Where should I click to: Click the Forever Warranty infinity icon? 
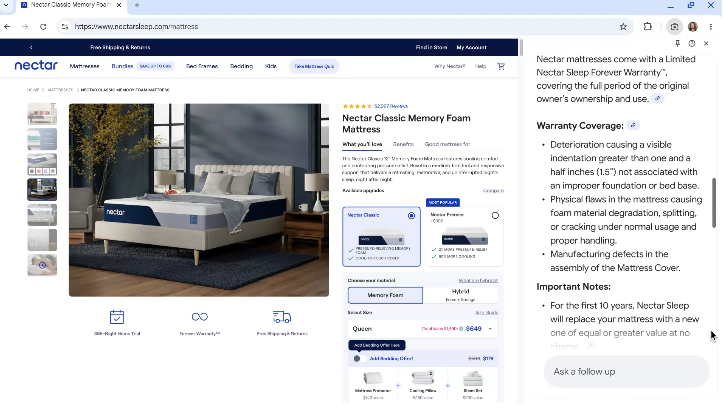point(199,317)
